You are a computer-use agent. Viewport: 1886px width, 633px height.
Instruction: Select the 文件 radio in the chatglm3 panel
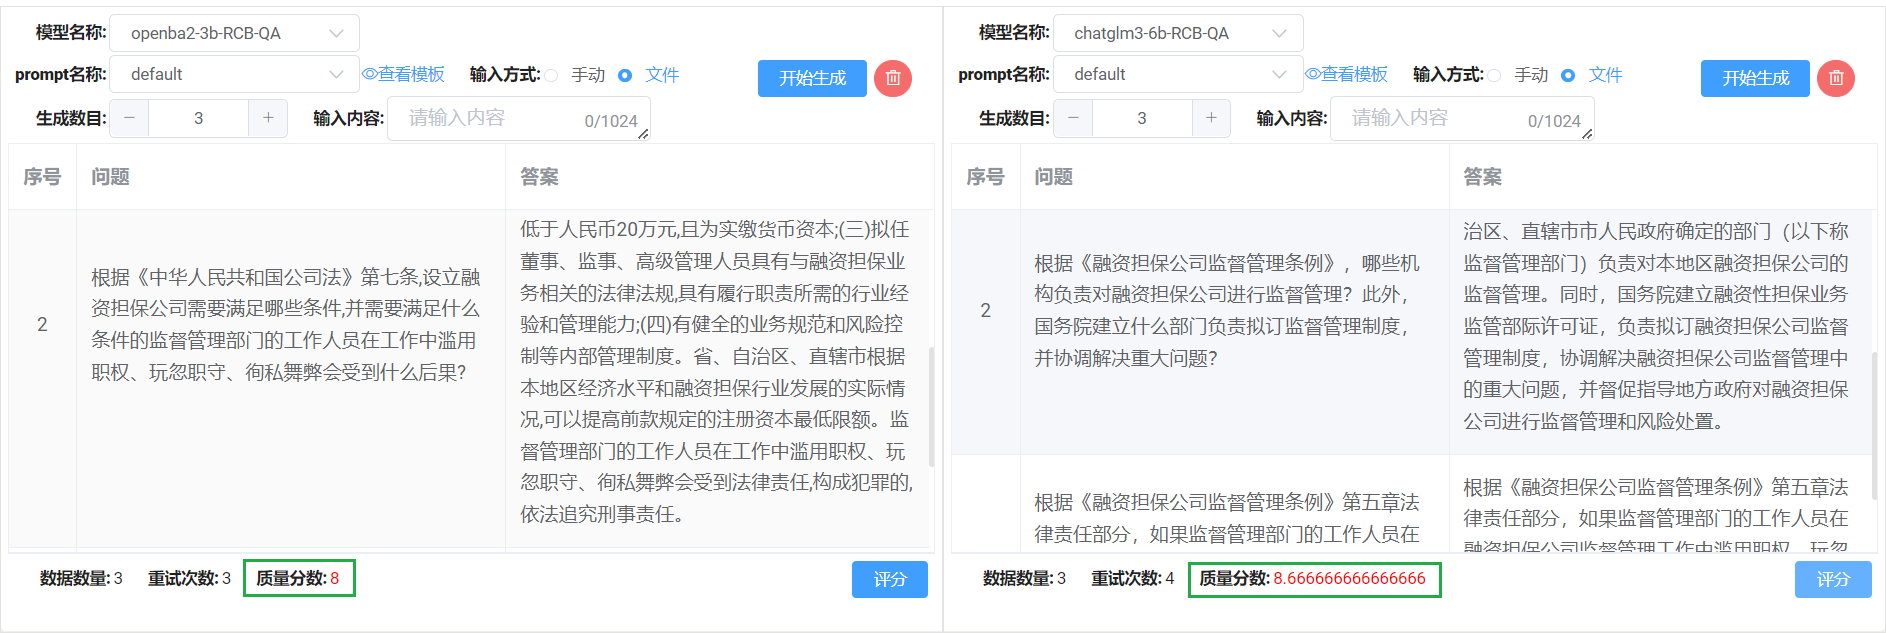coord(1568,75)
